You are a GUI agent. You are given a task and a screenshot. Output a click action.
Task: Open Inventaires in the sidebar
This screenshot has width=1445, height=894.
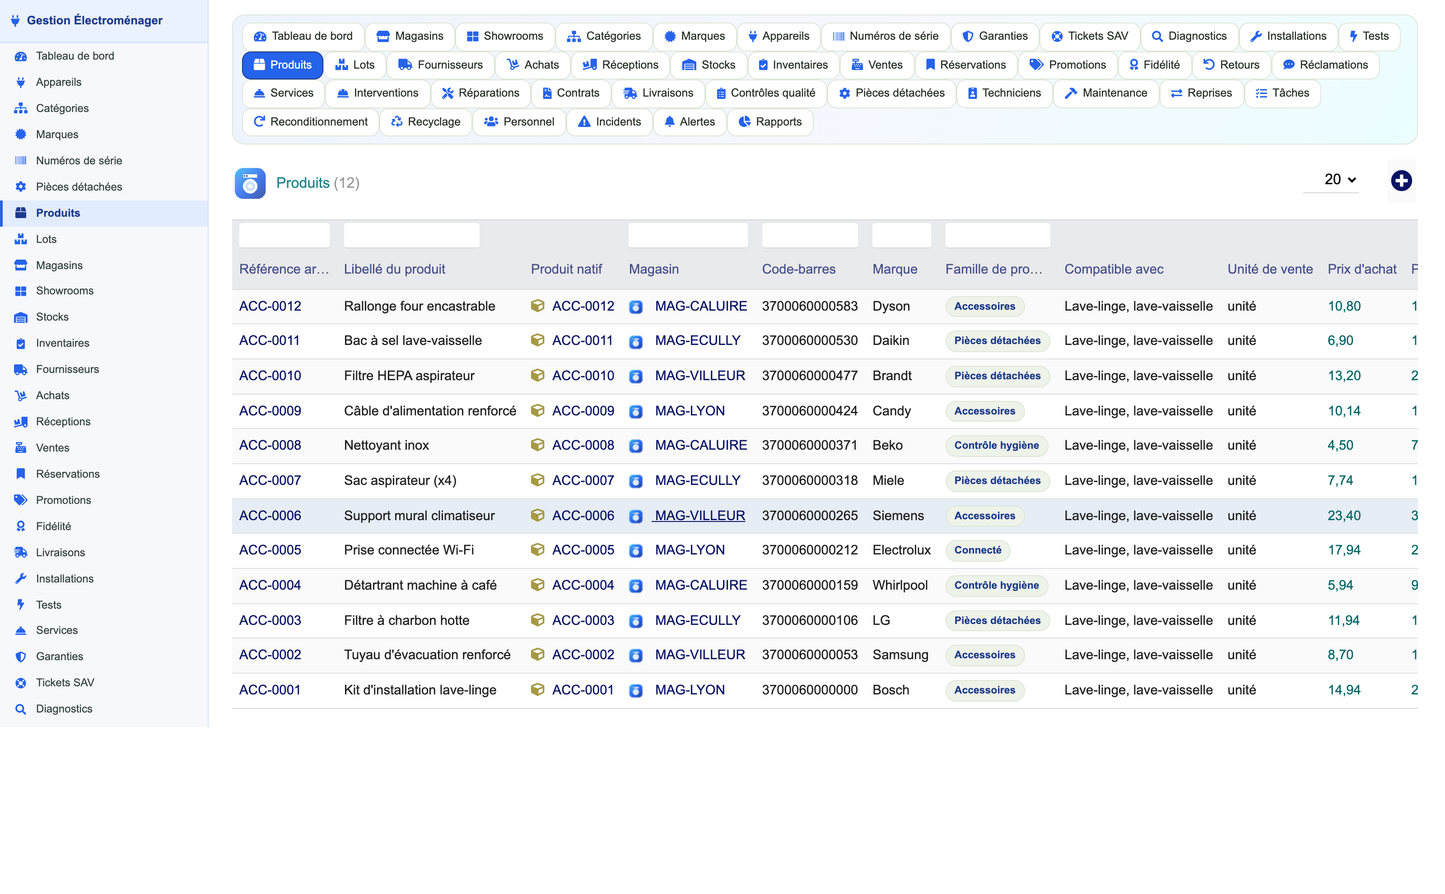point(63,343)
